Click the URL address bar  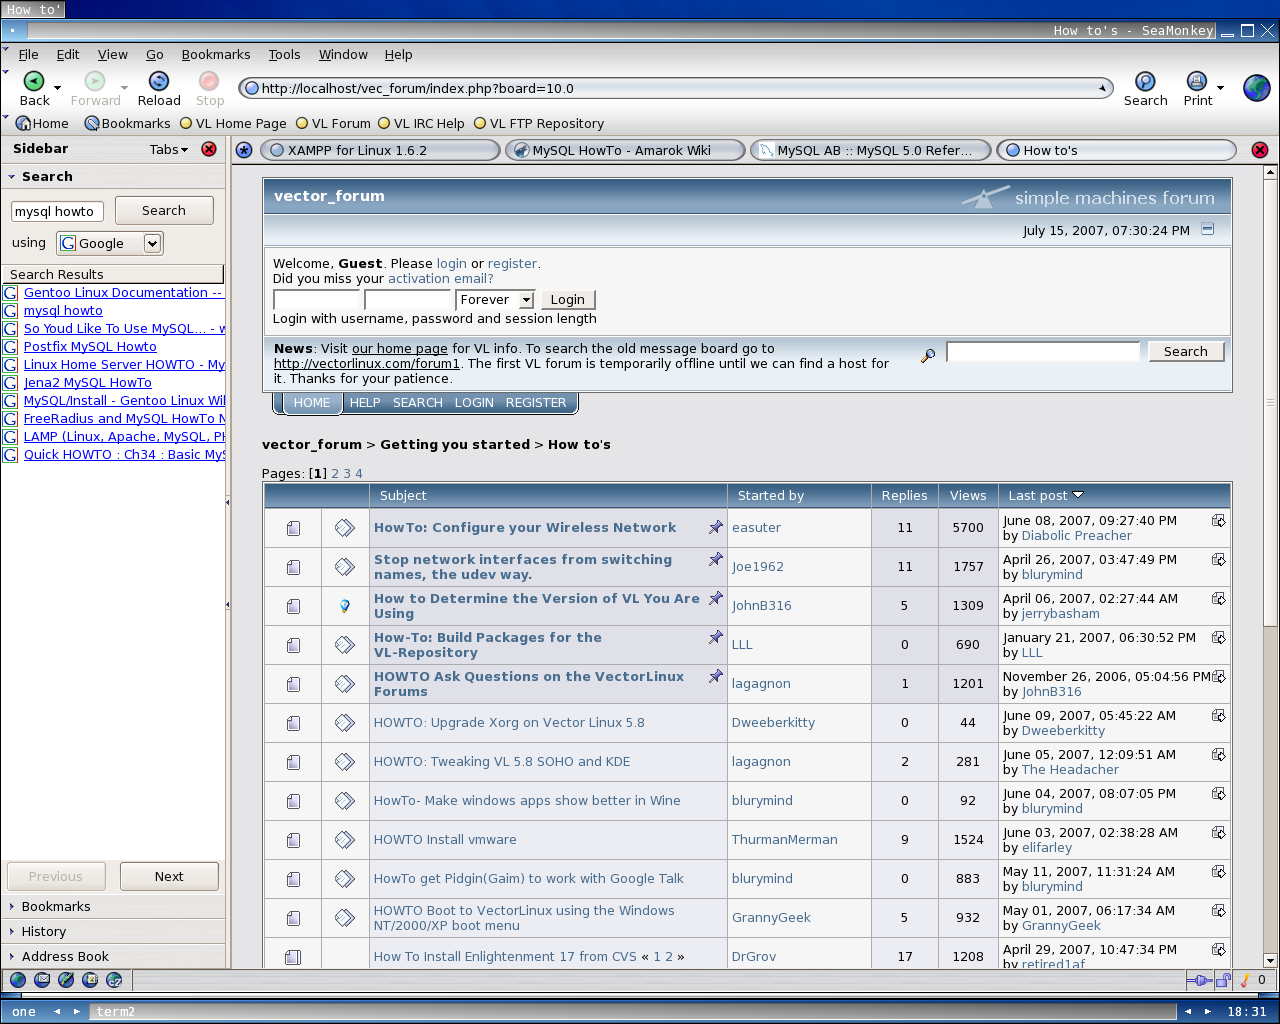point(675,88)
